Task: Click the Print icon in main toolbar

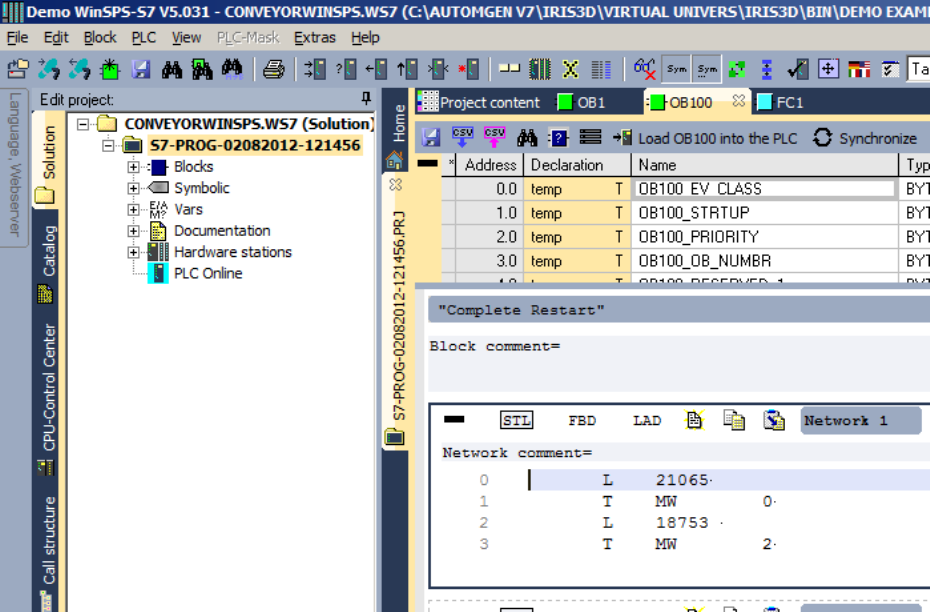Action: tap(274, 69)
